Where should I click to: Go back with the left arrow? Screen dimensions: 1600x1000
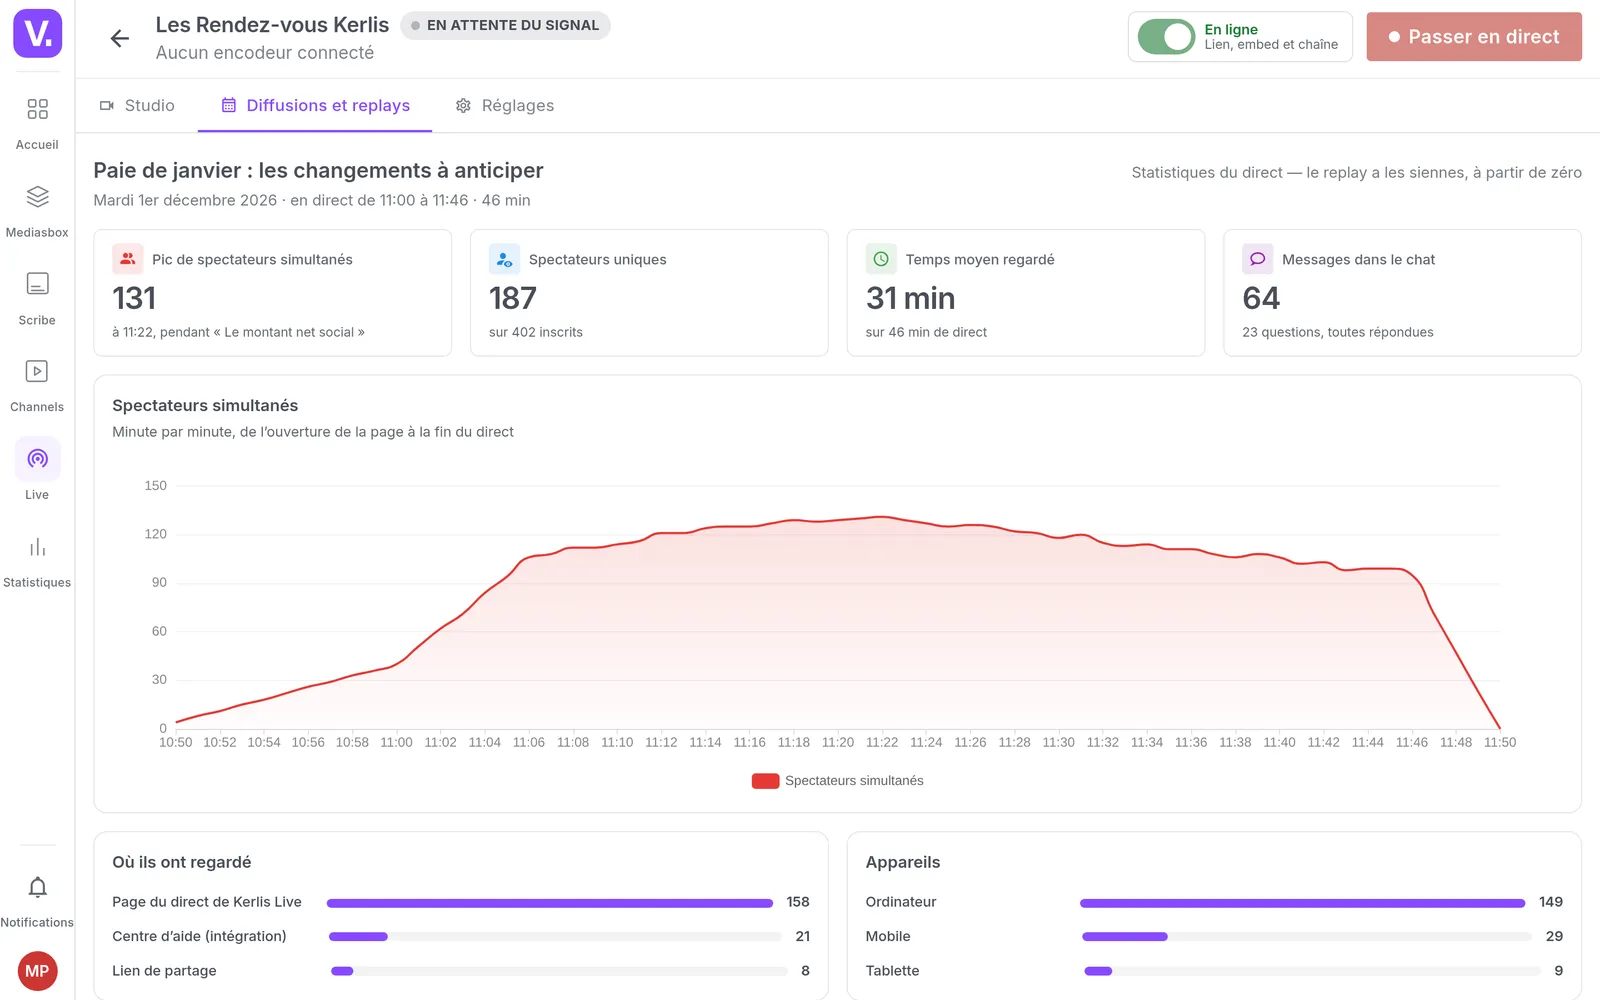tap(120, 38)
